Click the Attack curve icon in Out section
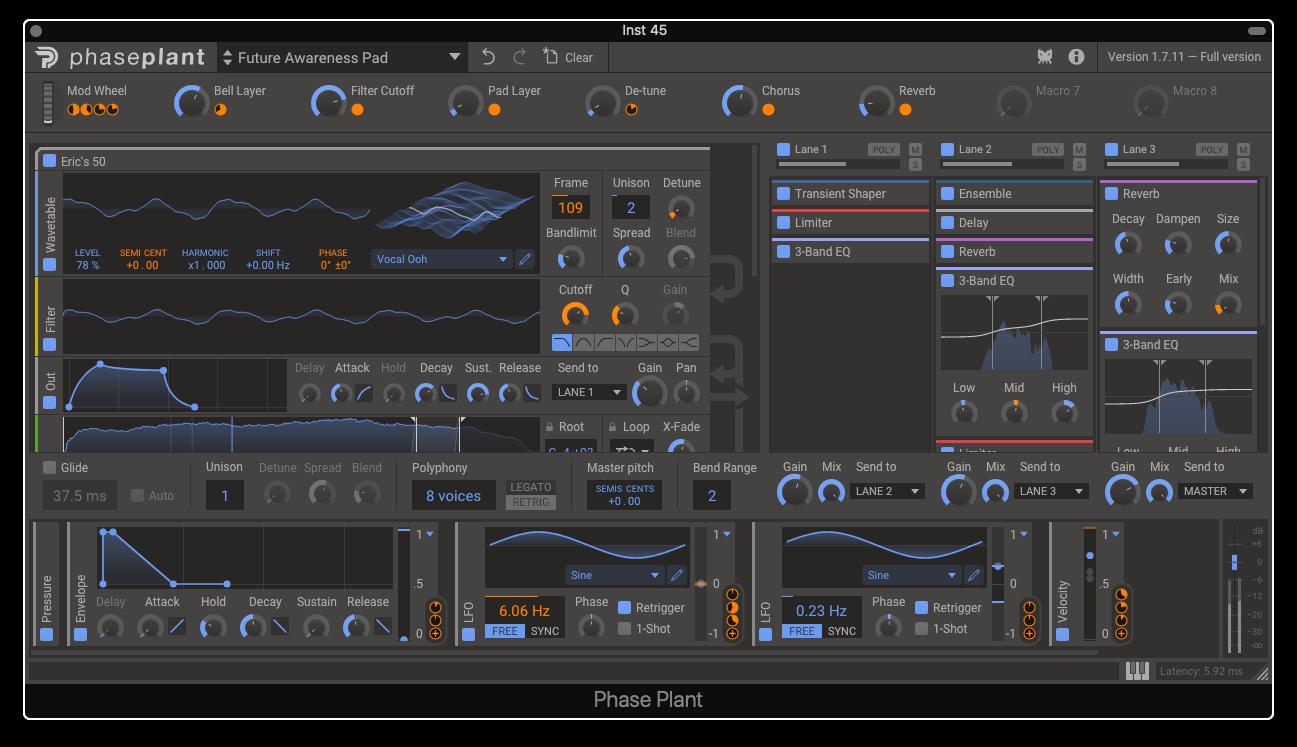 click(364, 393)
